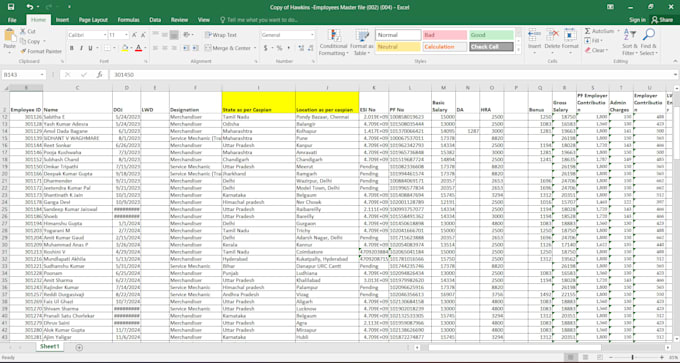Open the Clear dropdown in Editing group
Viewport: 680px width, 363px height.
(x=596, y=50)
